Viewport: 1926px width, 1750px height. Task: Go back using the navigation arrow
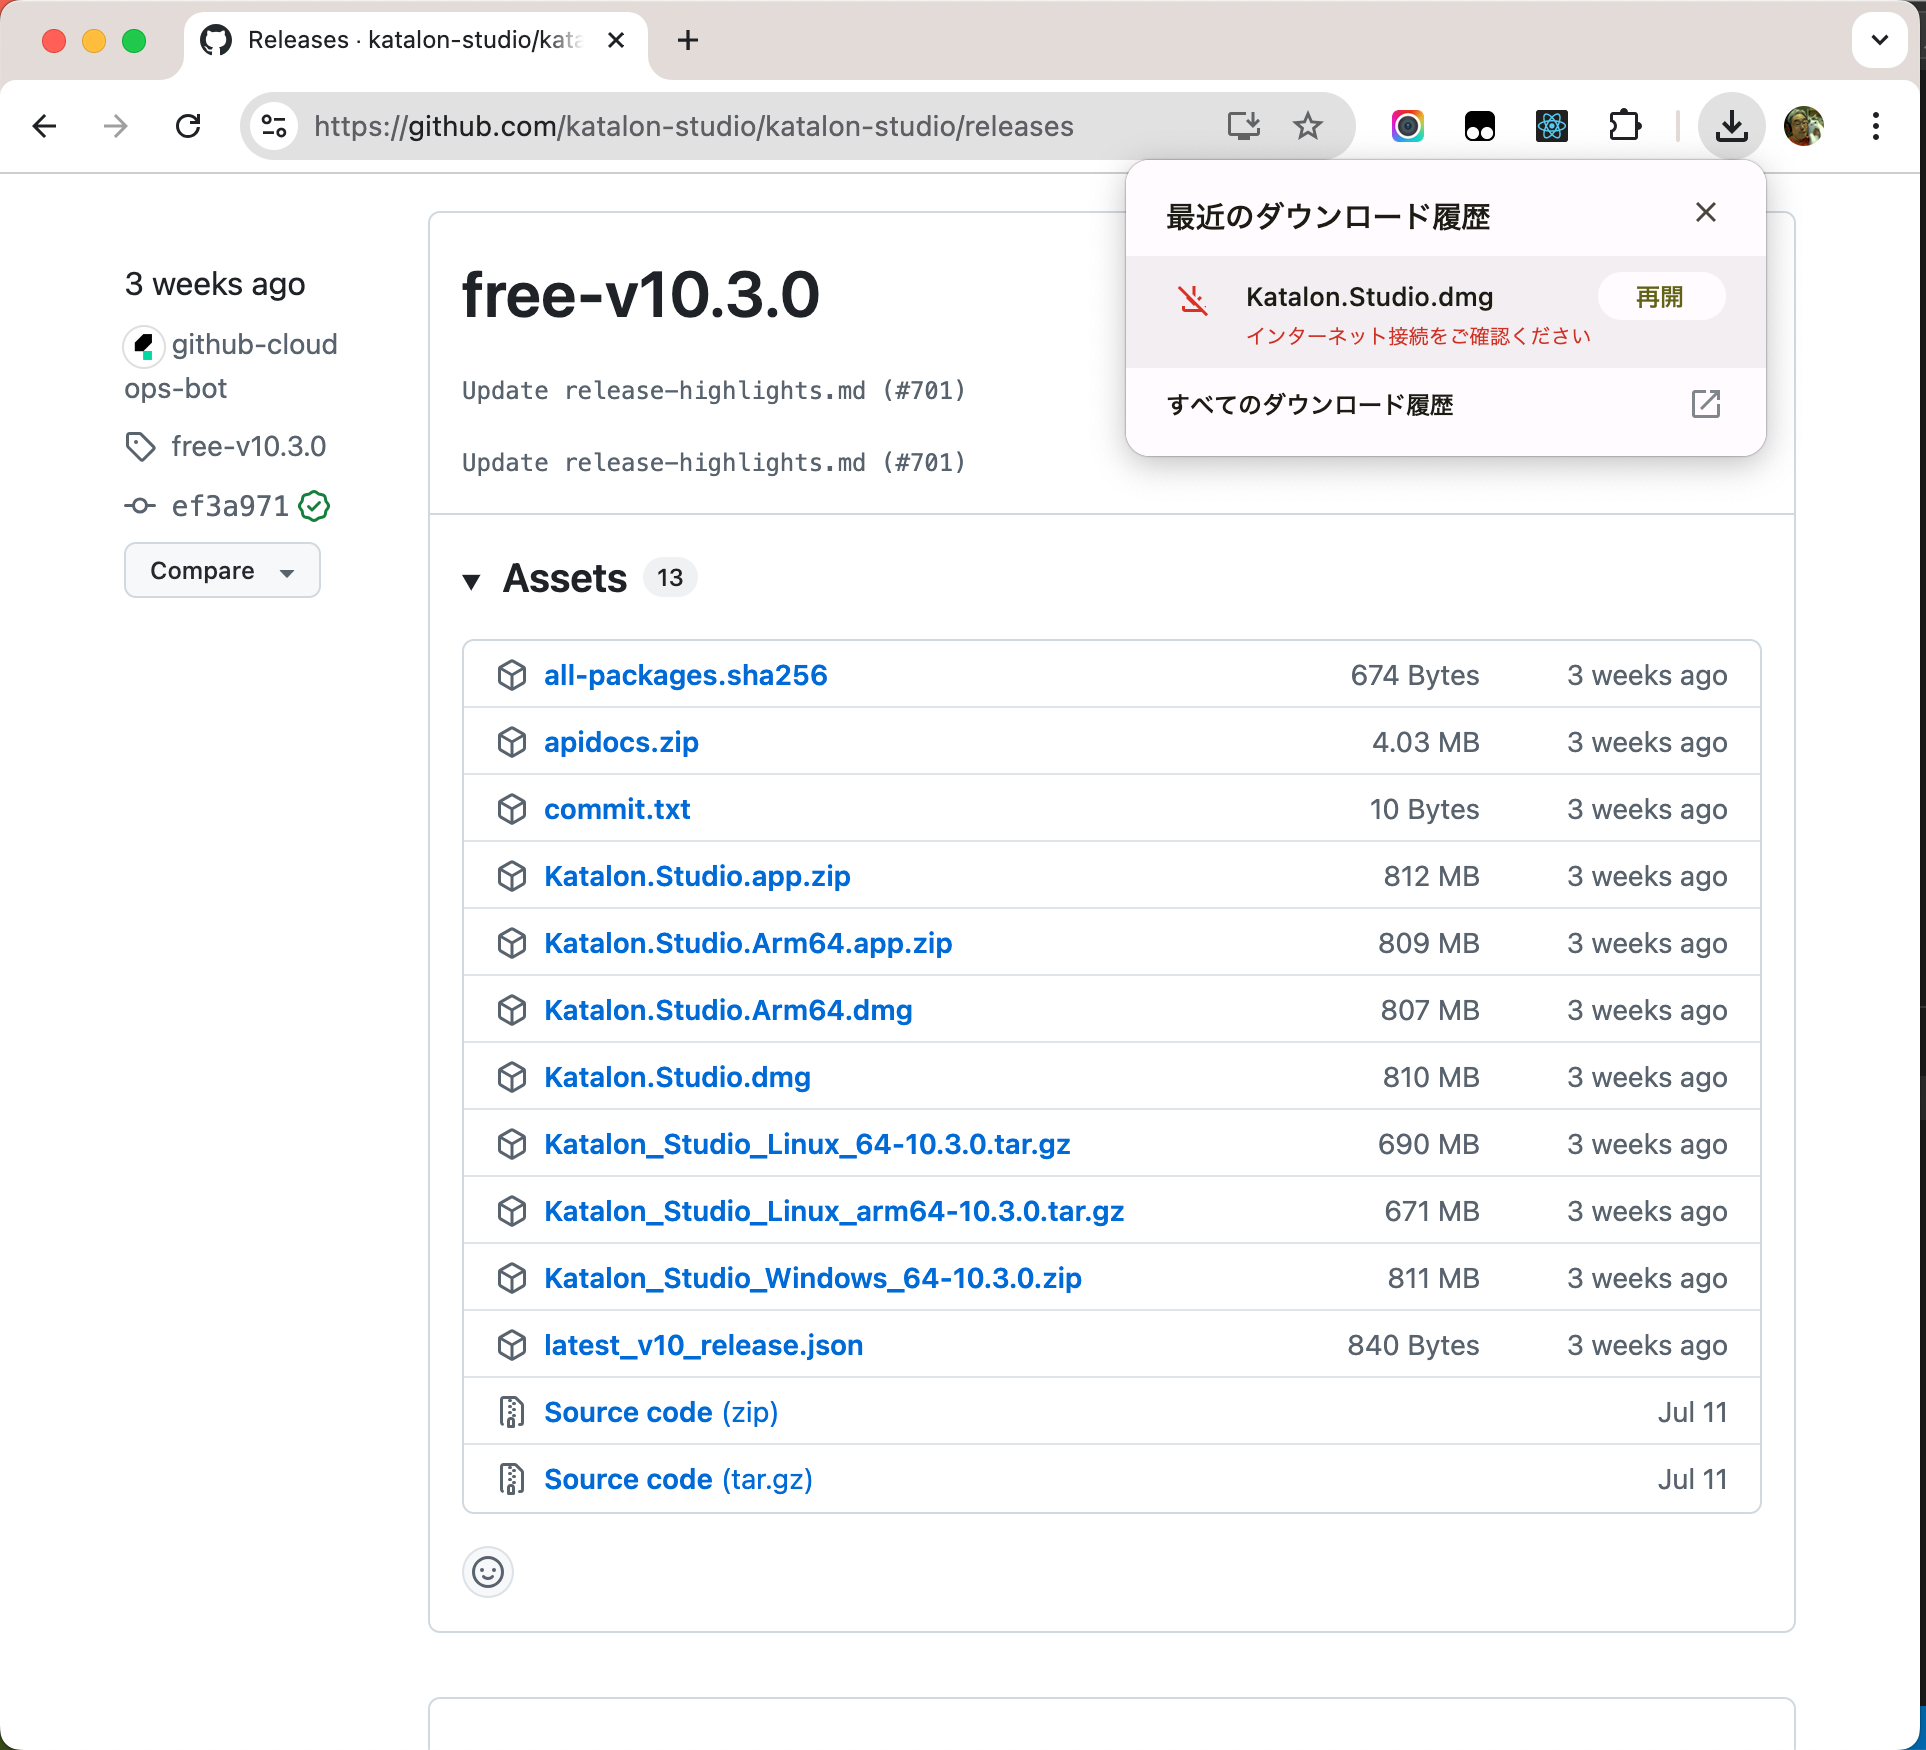[44, 126]
